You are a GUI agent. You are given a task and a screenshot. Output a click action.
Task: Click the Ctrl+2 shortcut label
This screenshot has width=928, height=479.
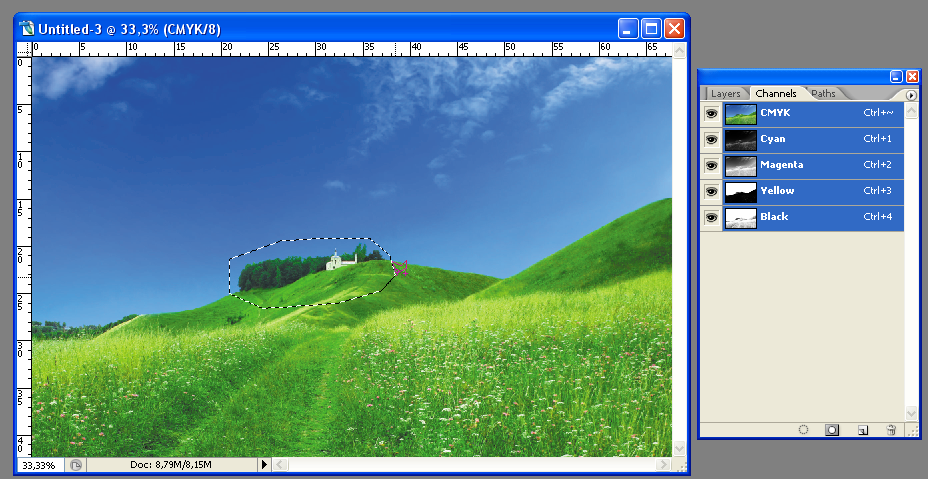[878, 165]
